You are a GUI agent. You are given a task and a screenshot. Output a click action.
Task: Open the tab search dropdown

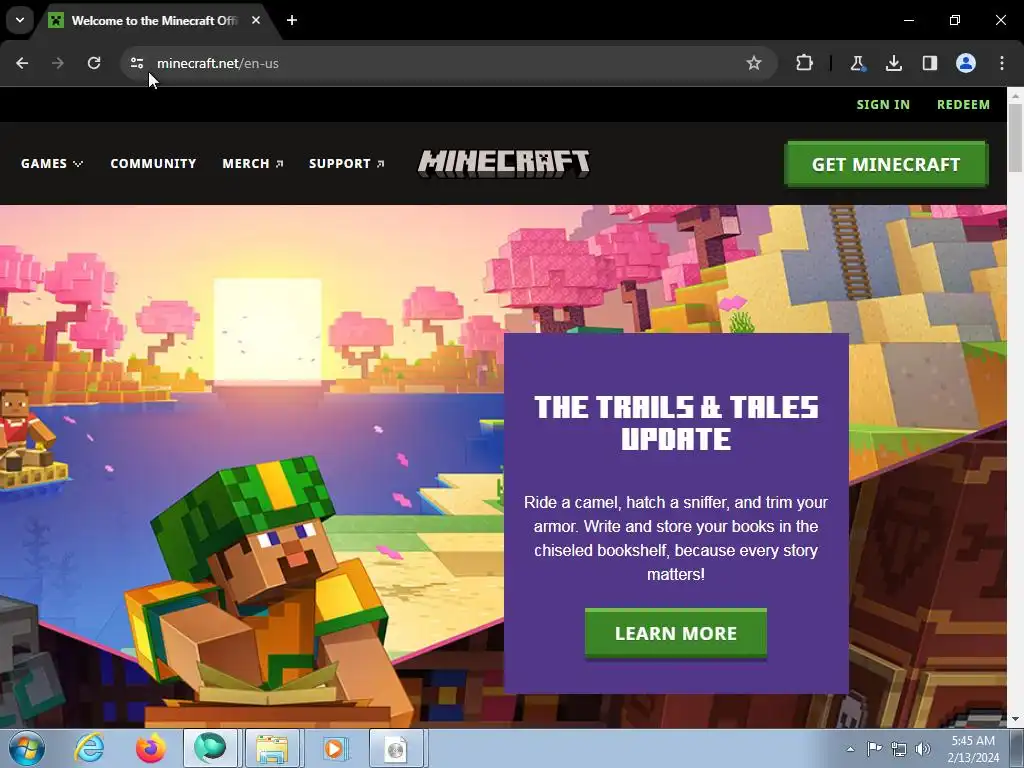(x=20, y=20)
